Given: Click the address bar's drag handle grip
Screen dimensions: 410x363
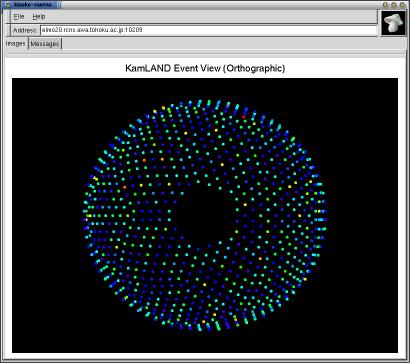Looking at the screenshot, I should point(8,30).
